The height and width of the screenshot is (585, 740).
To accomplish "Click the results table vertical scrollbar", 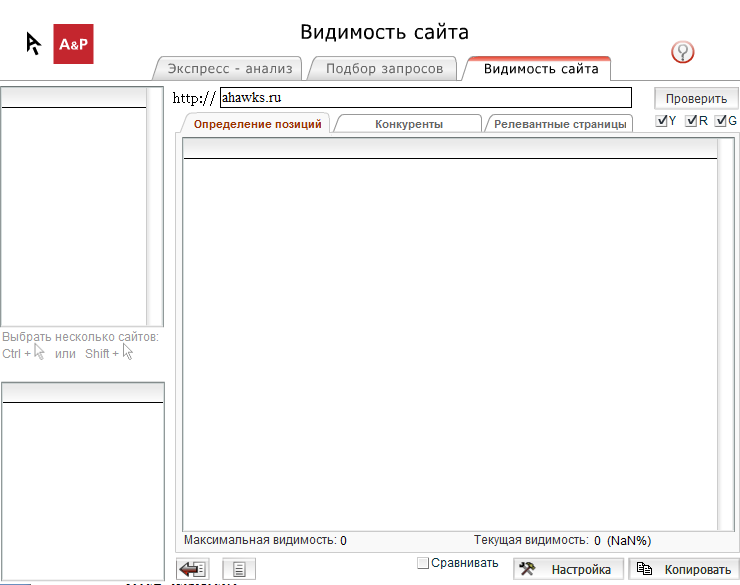I will (725, 330).
